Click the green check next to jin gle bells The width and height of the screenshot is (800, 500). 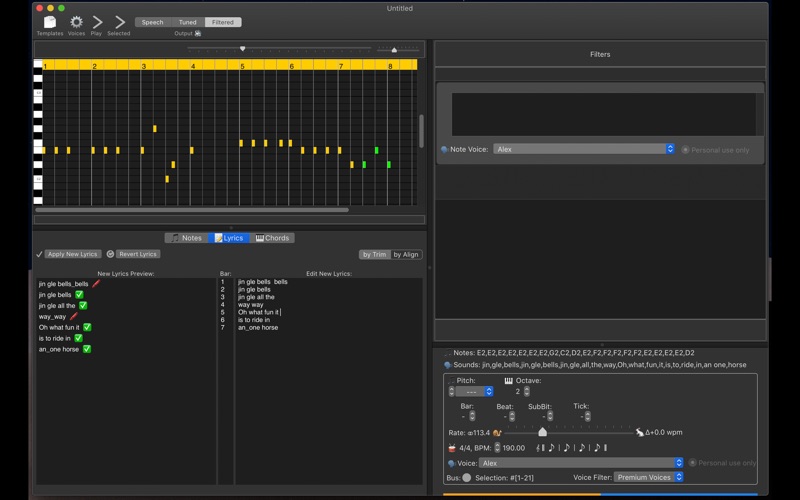pyautogui.click(x=79, y=294)
